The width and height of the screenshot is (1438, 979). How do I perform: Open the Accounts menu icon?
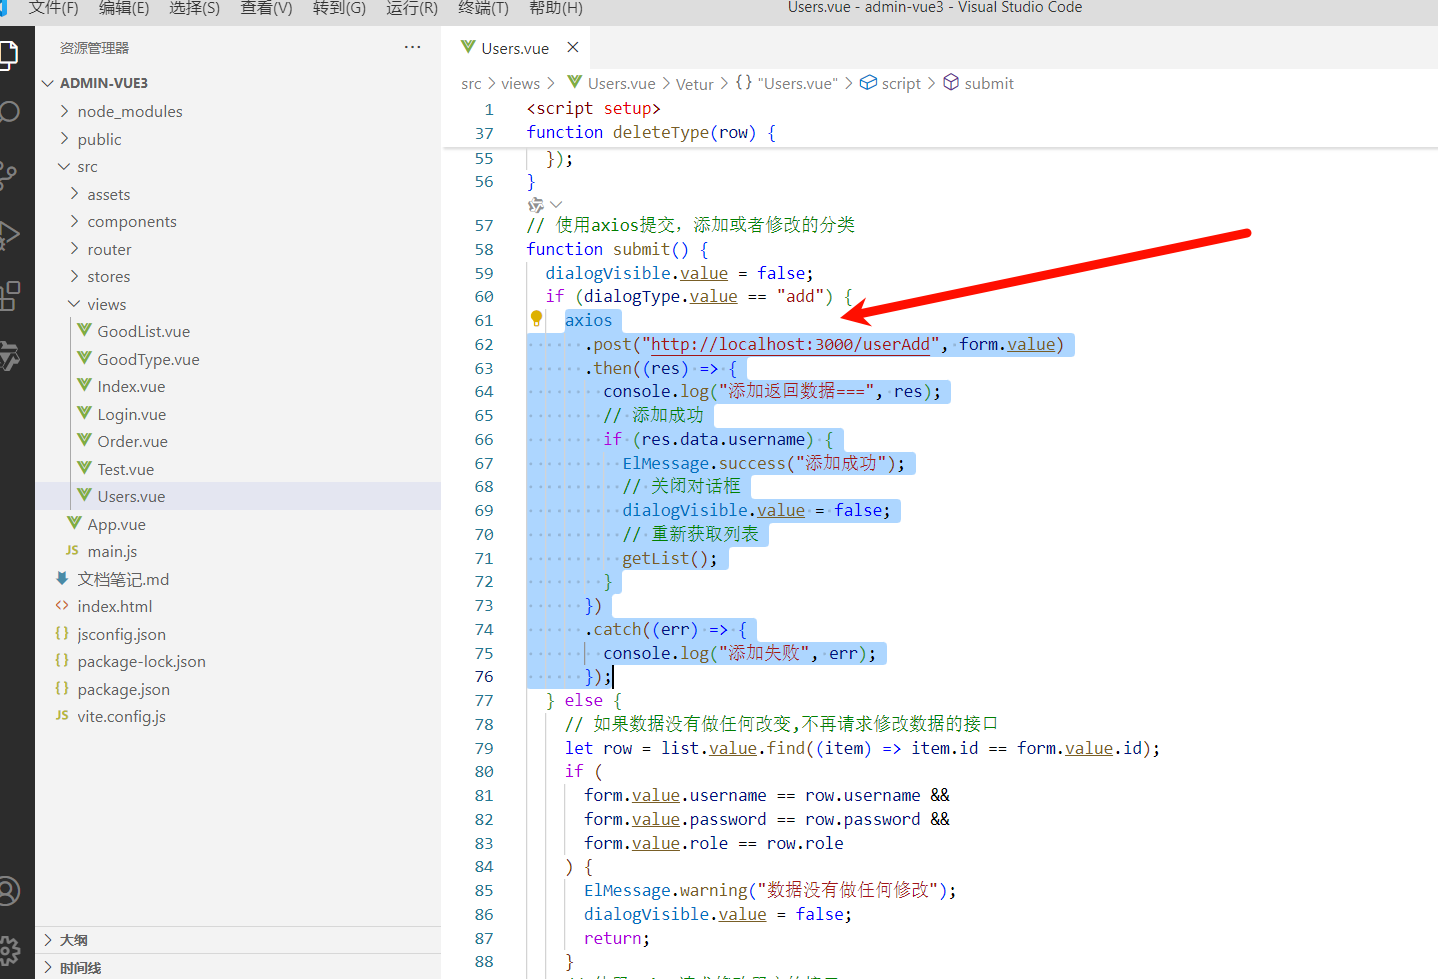coord(8,890)
